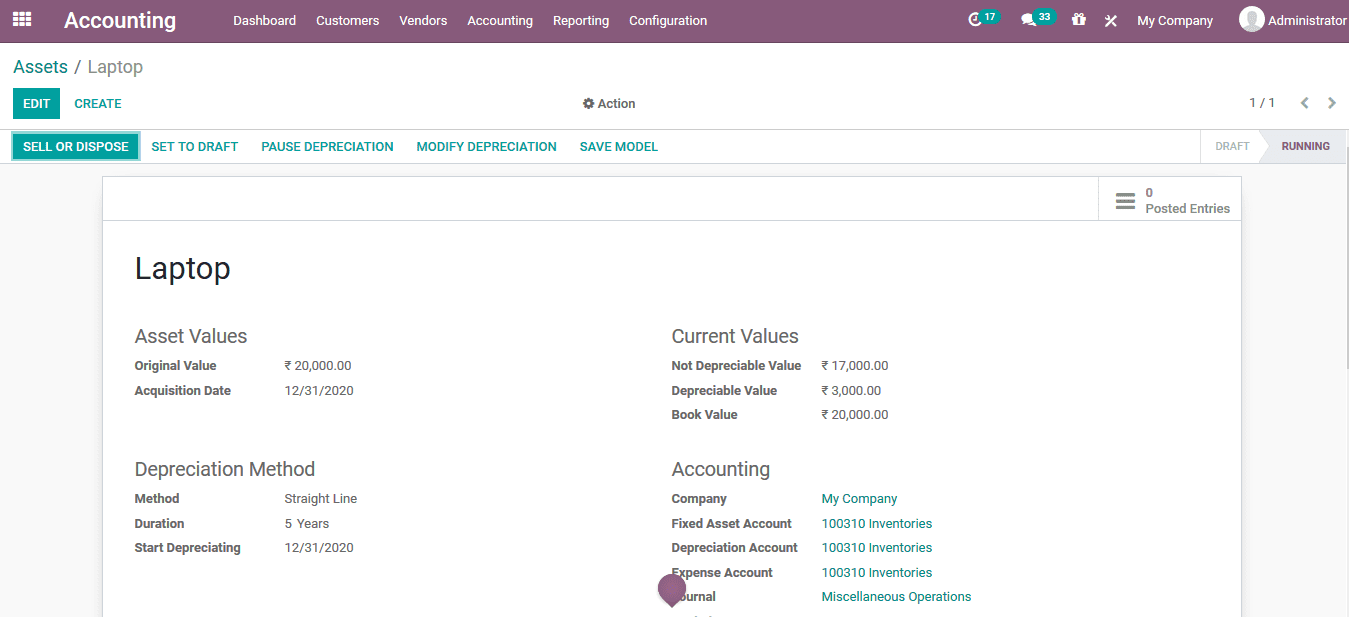Click the EDIT button
The height and width of the screenshot is (617, 1349).
pyautogui.click(x=36, y=103)
